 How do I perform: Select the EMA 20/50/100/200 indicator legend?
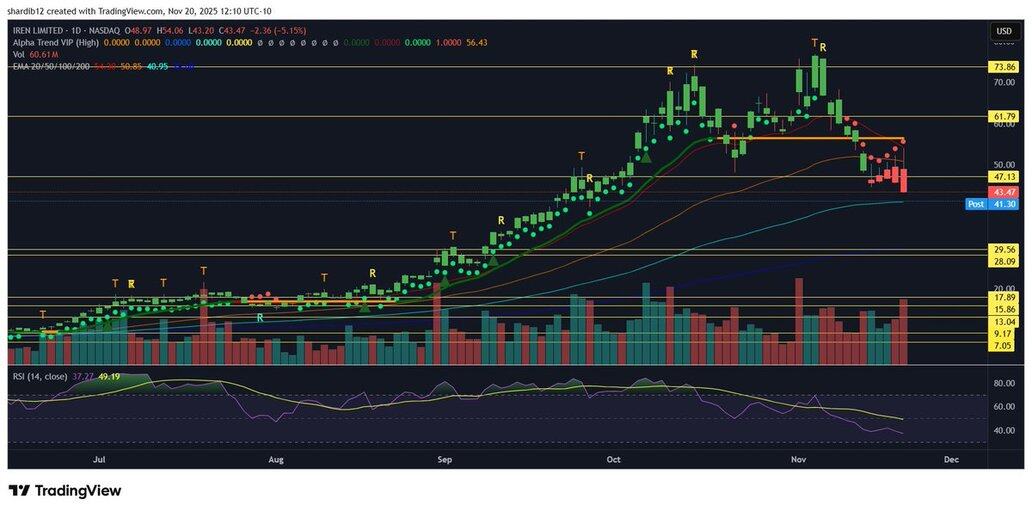50,67
